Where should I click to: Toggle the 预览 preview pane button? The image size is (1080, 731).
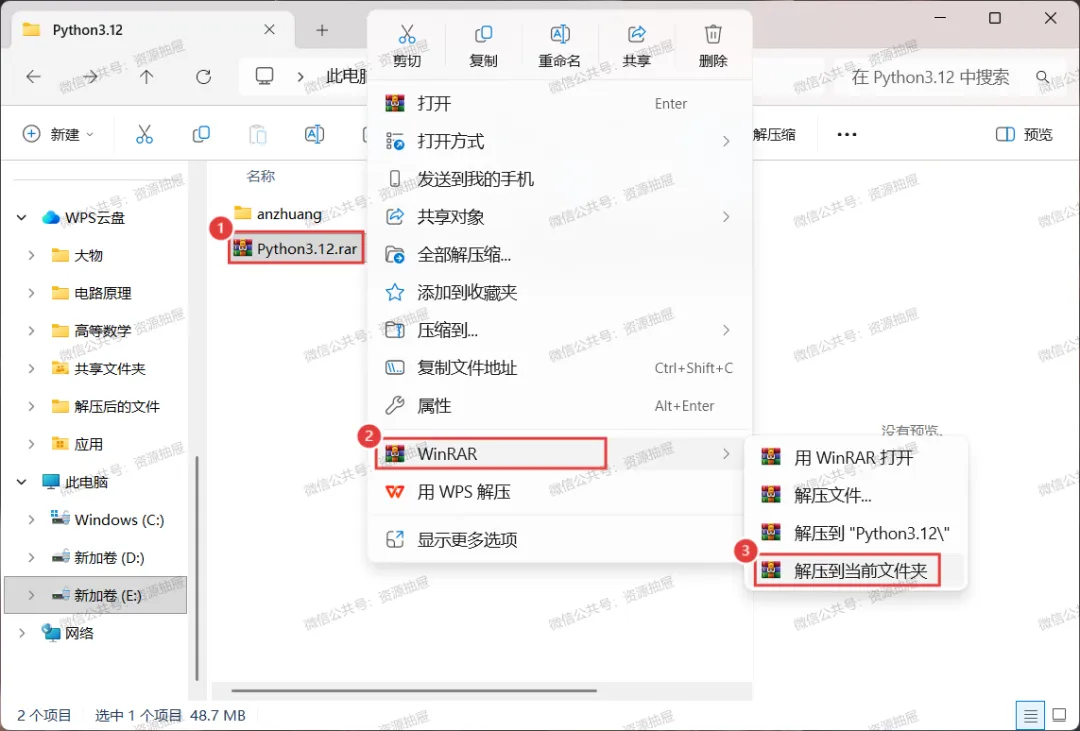coord(1024,134)
